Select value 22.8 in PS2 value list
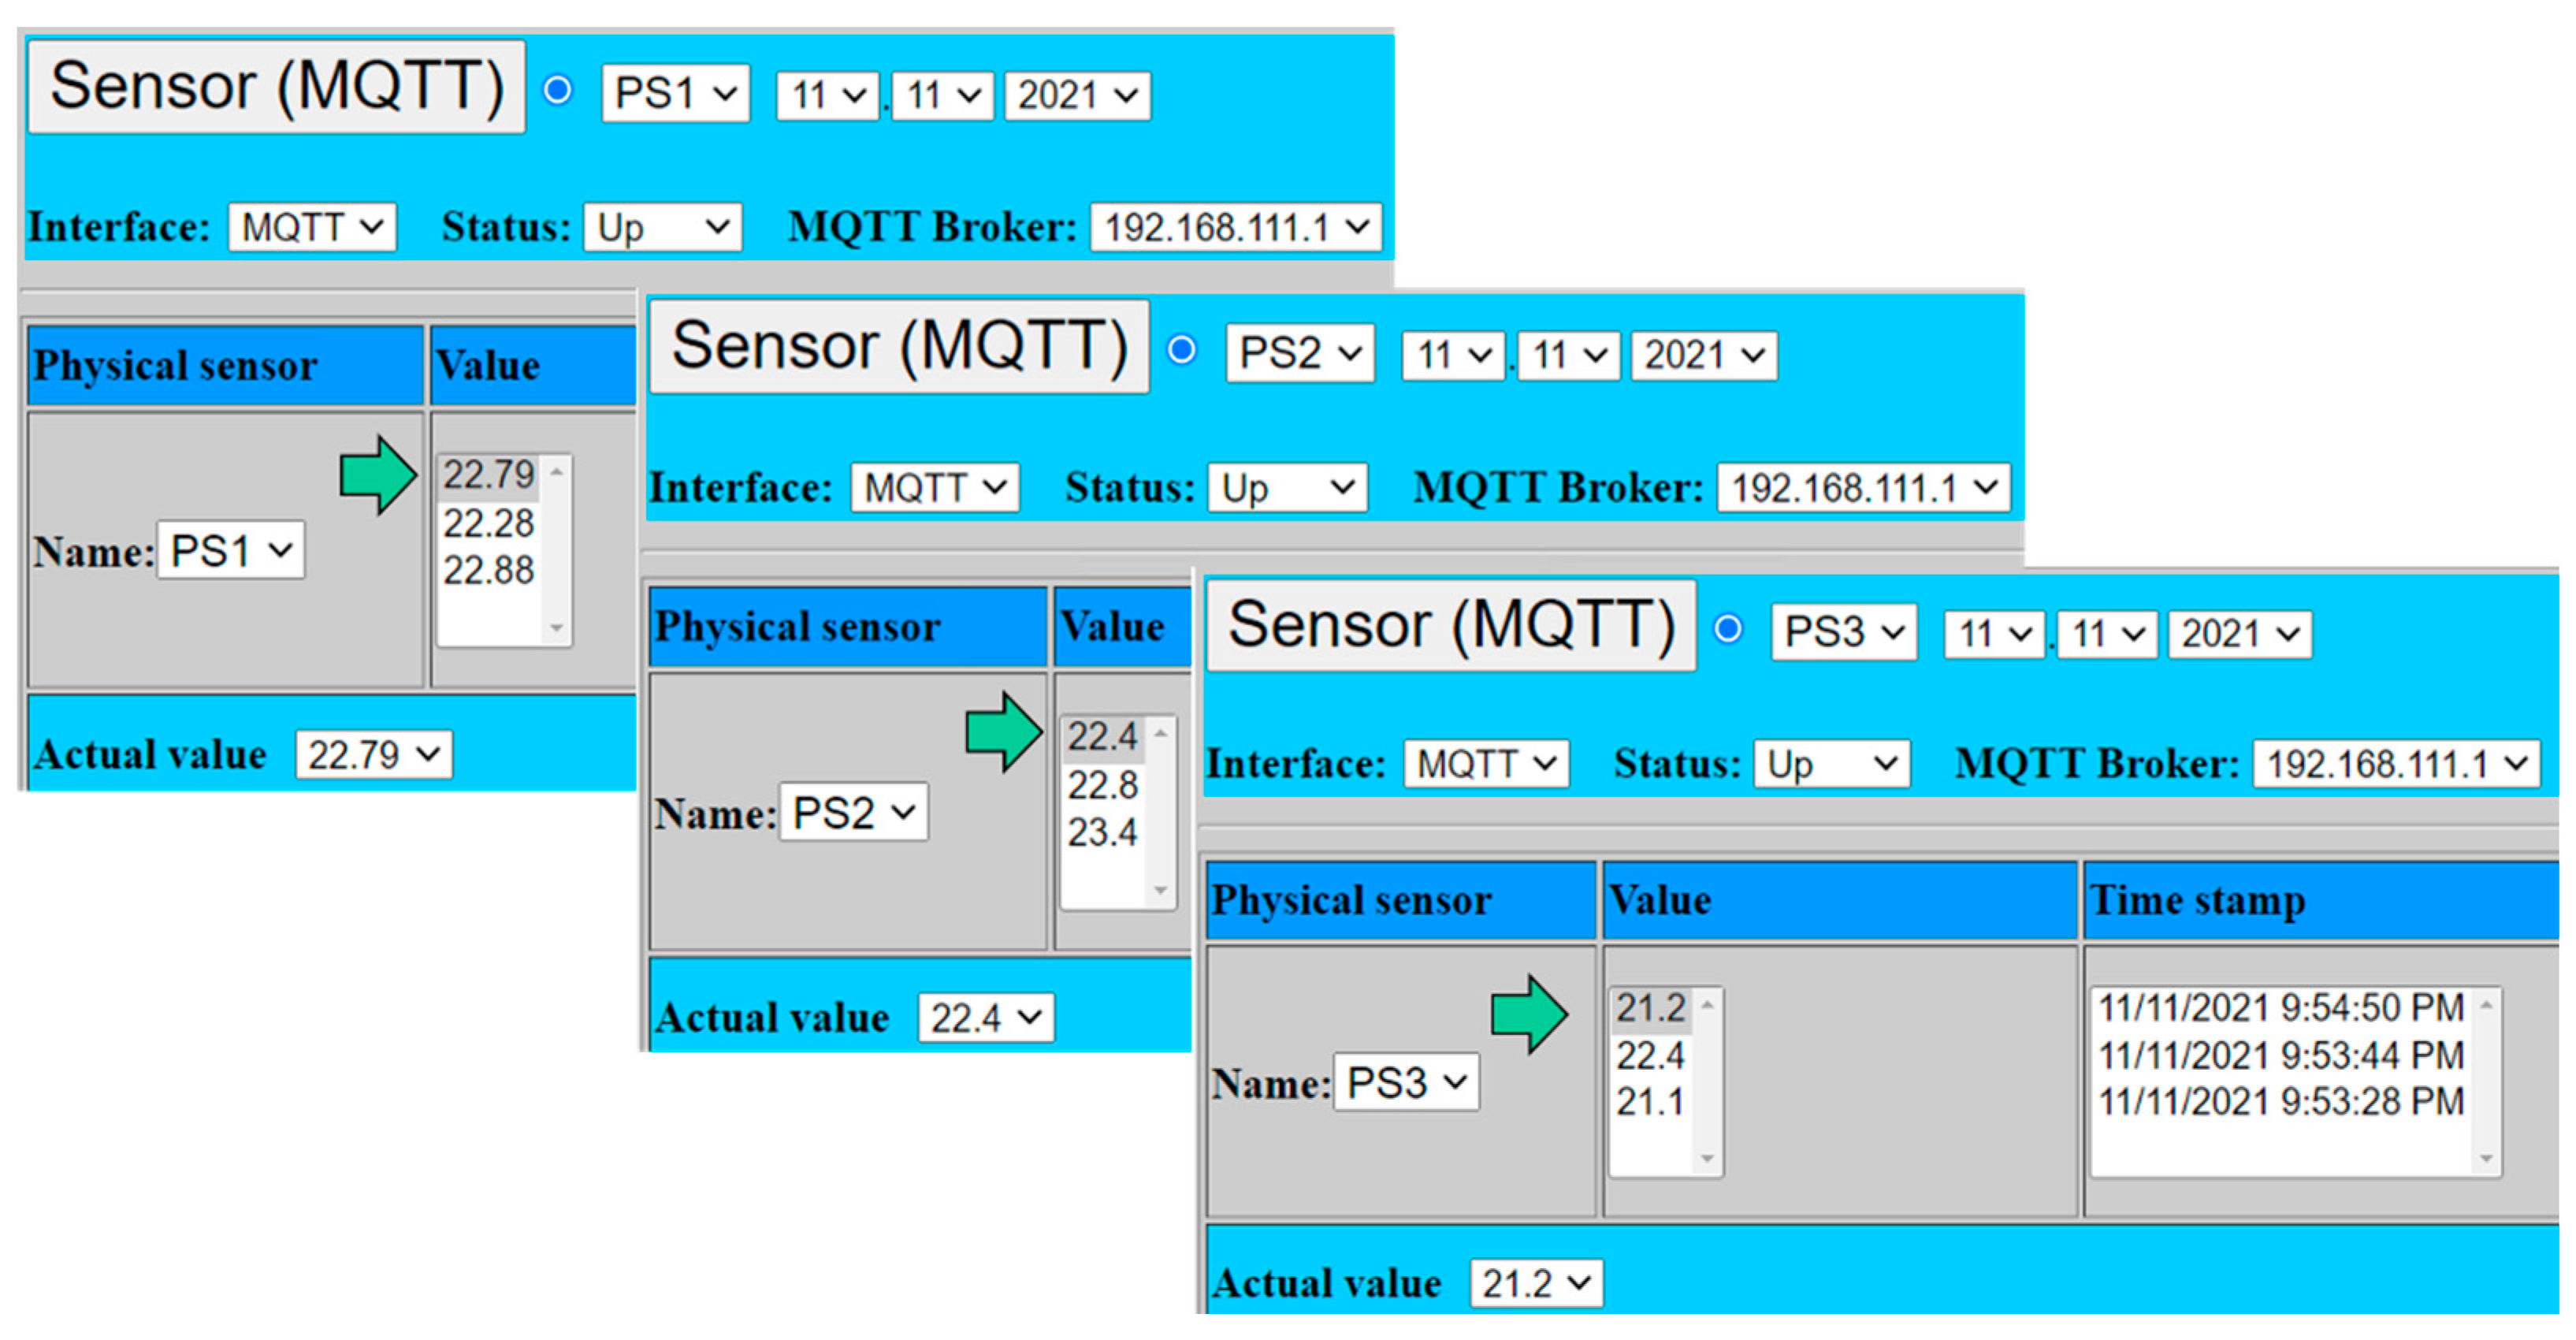This screenshot has height=1340, width=2576. coord(1103,787)
